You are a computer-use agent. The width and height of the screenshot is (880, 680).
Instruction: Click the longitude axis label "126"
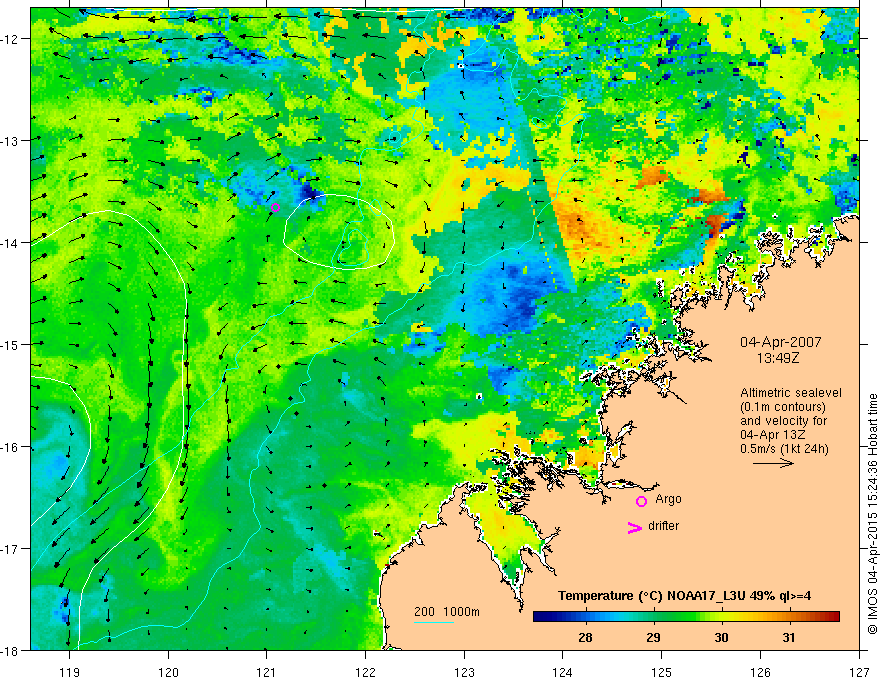pyautogui.click(x=760, y=672)
